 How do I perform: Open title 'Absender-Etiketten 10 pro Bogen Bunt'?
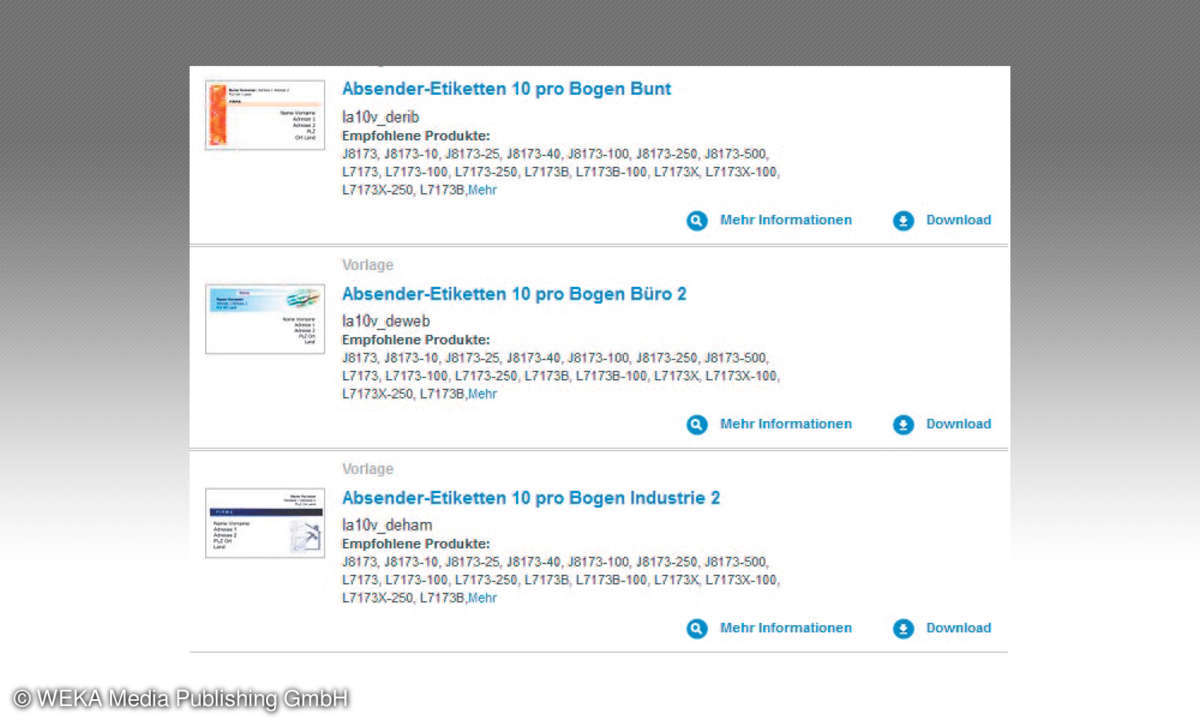click(506, 89)
